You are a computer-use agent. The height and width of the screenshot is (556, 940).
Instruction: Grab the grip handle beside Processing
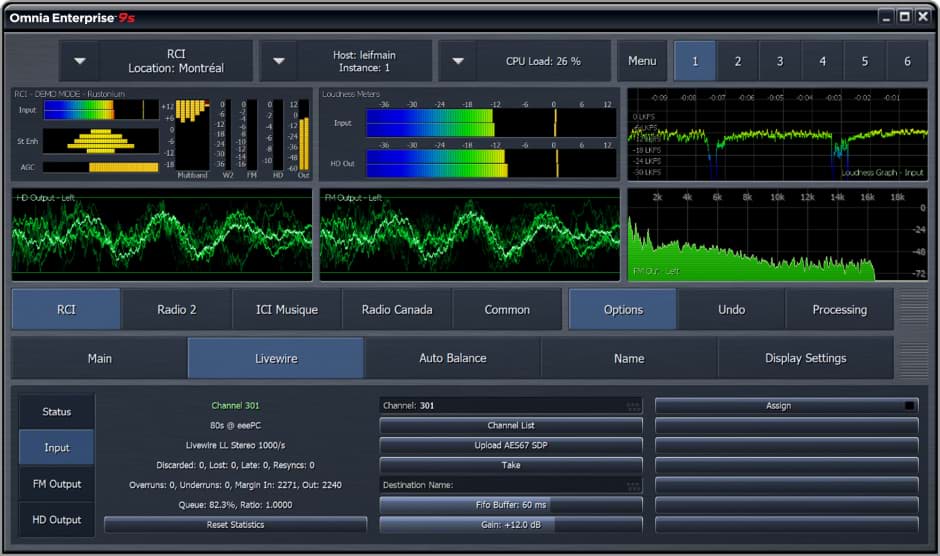tap(914, 310)
